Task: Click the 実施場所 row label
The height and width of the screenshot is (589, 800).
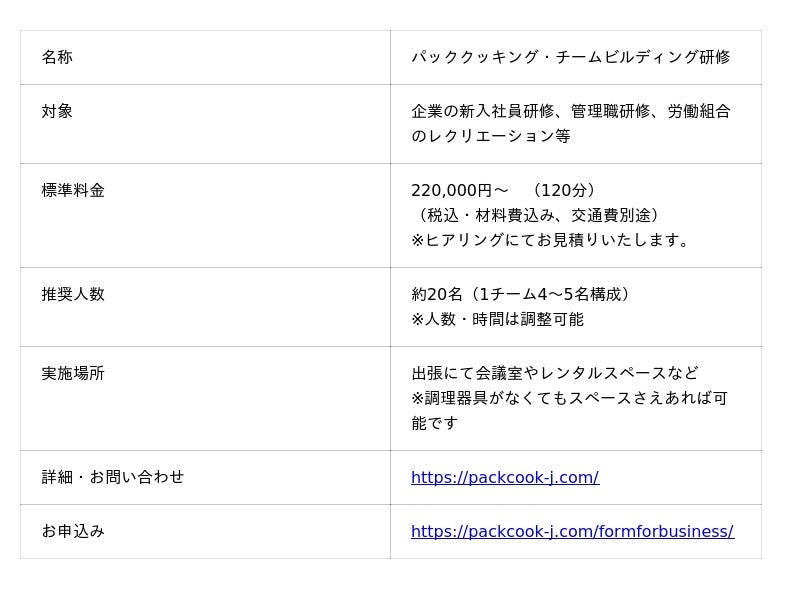Action: pos(73,374)
